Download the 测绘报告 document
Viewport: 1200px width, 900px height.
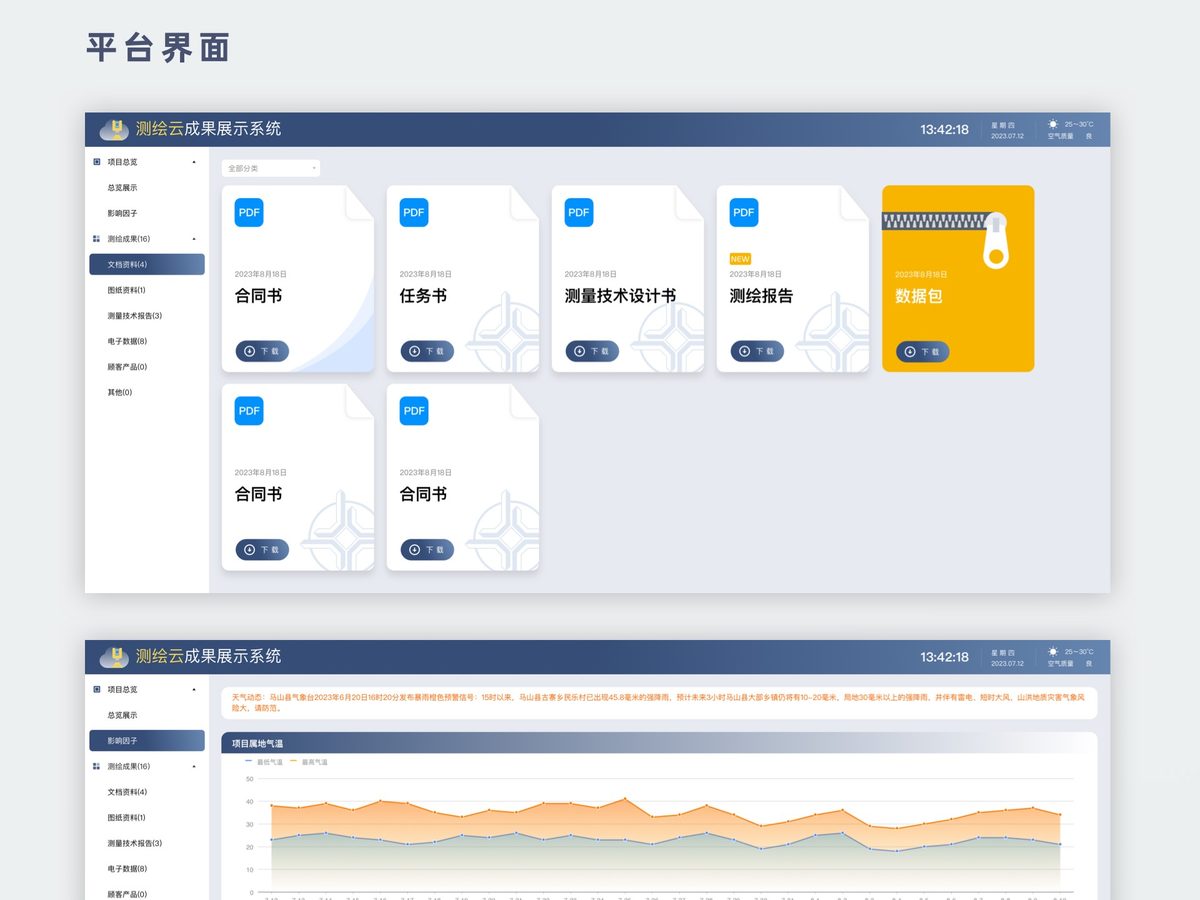click(x=757, y=351)
